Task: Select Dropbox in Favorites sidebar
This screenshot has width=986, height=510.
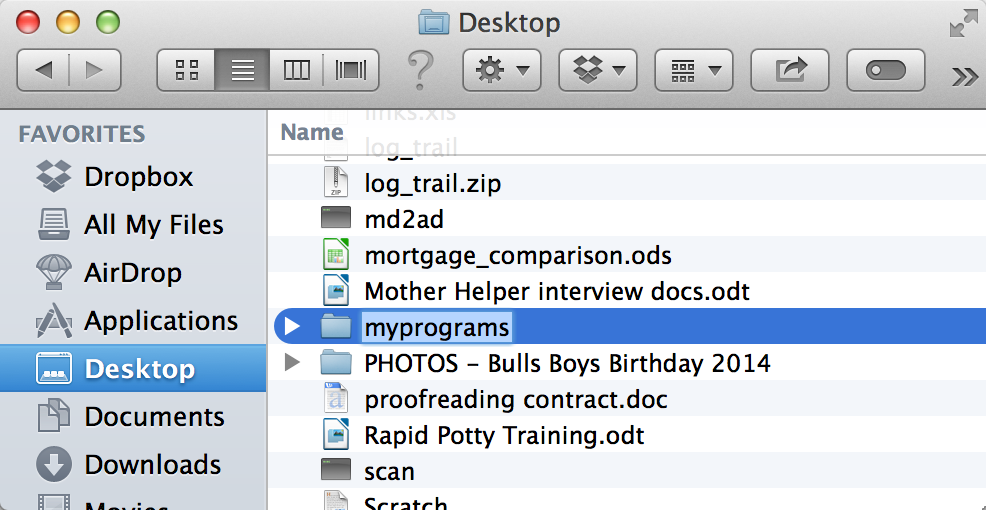Action: pyautogui.click(x=138, y=177)
